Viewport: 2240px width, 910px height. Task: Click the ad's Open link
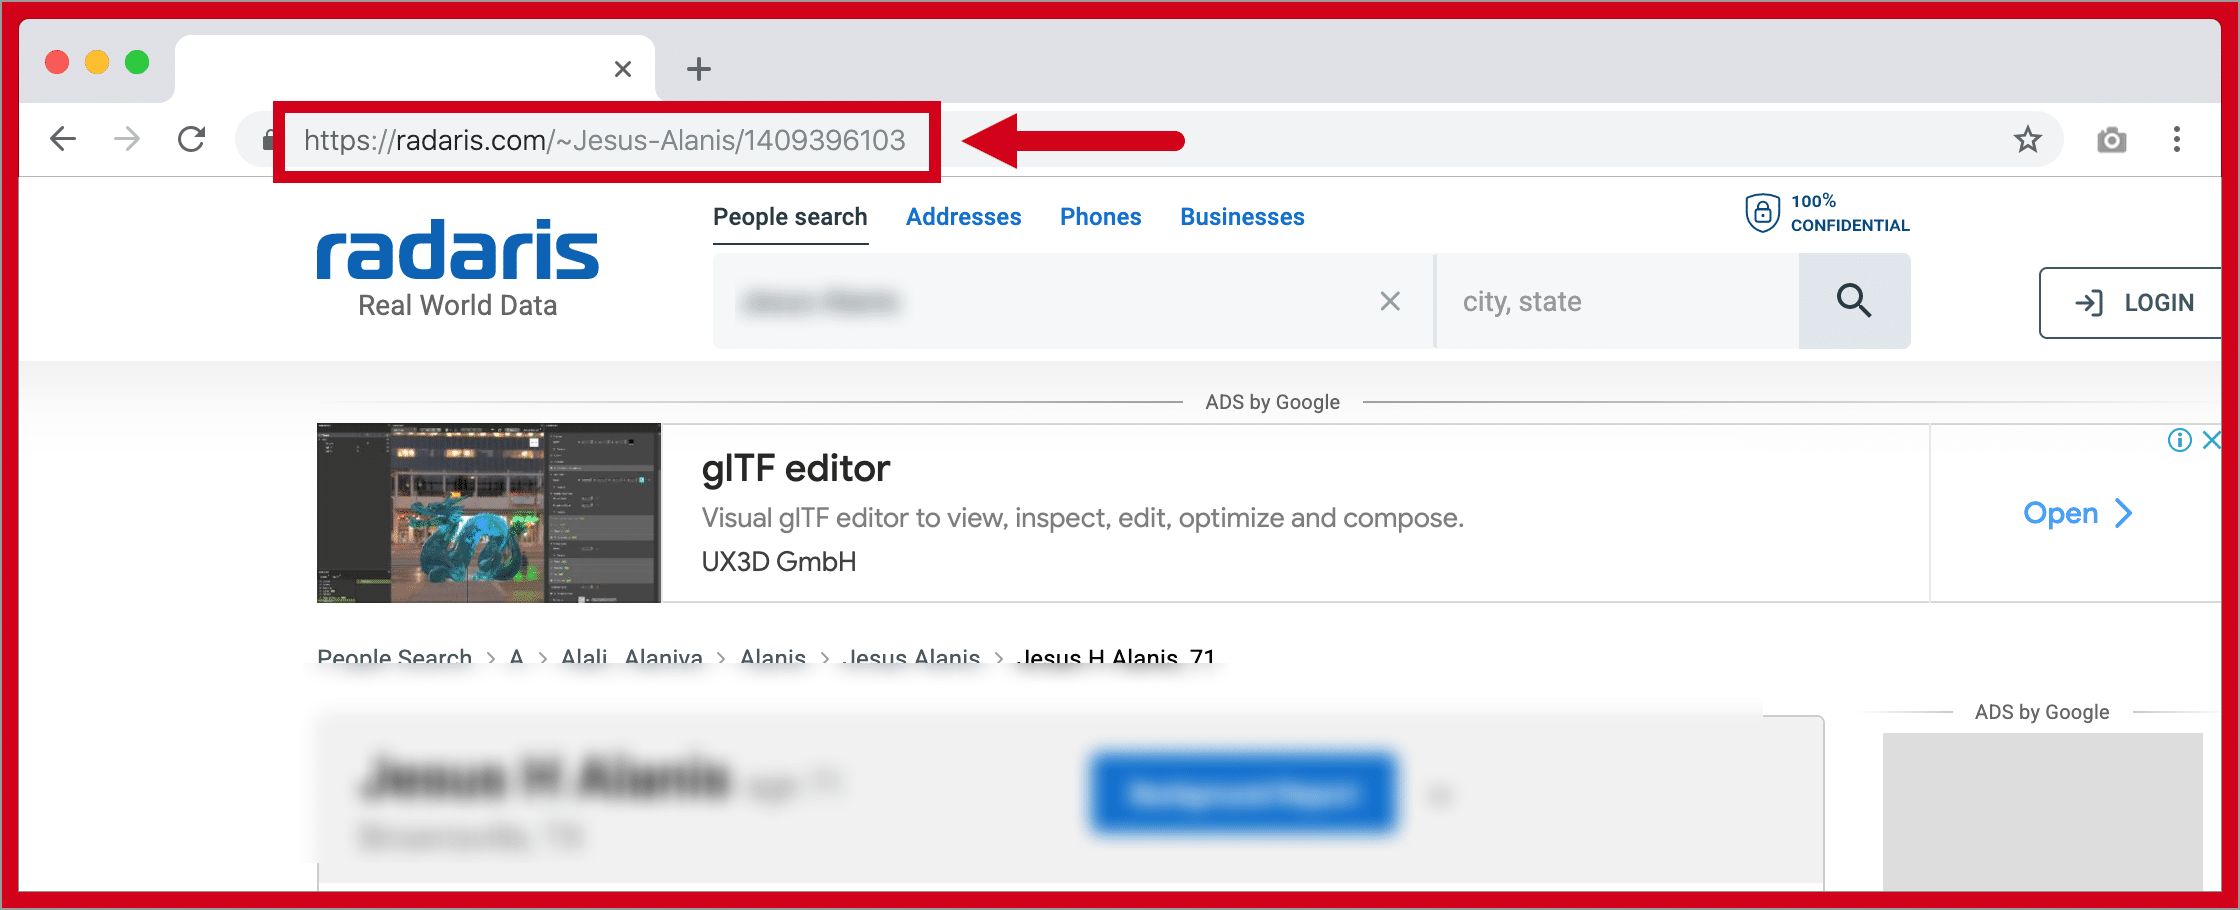pos(2078,513)
